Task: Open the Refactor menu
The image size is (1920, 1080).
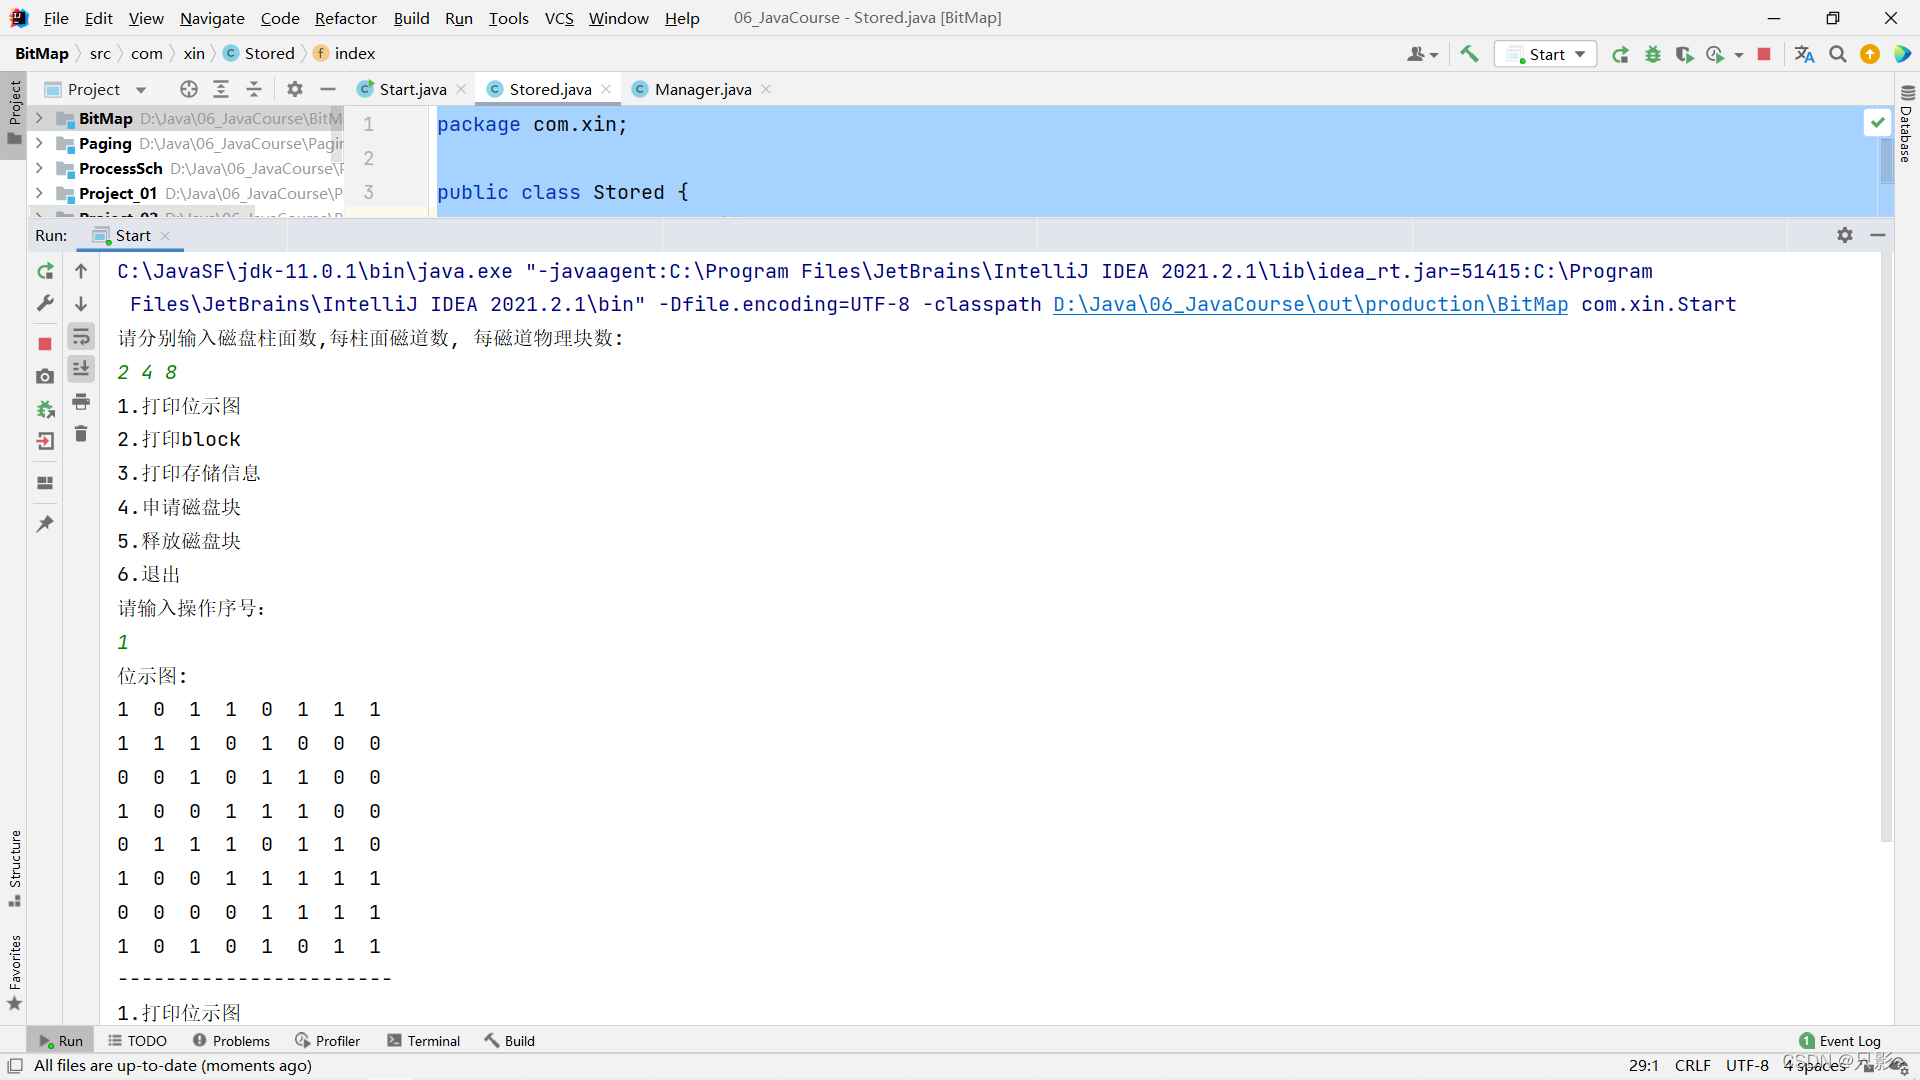Action: coord(346,18)
